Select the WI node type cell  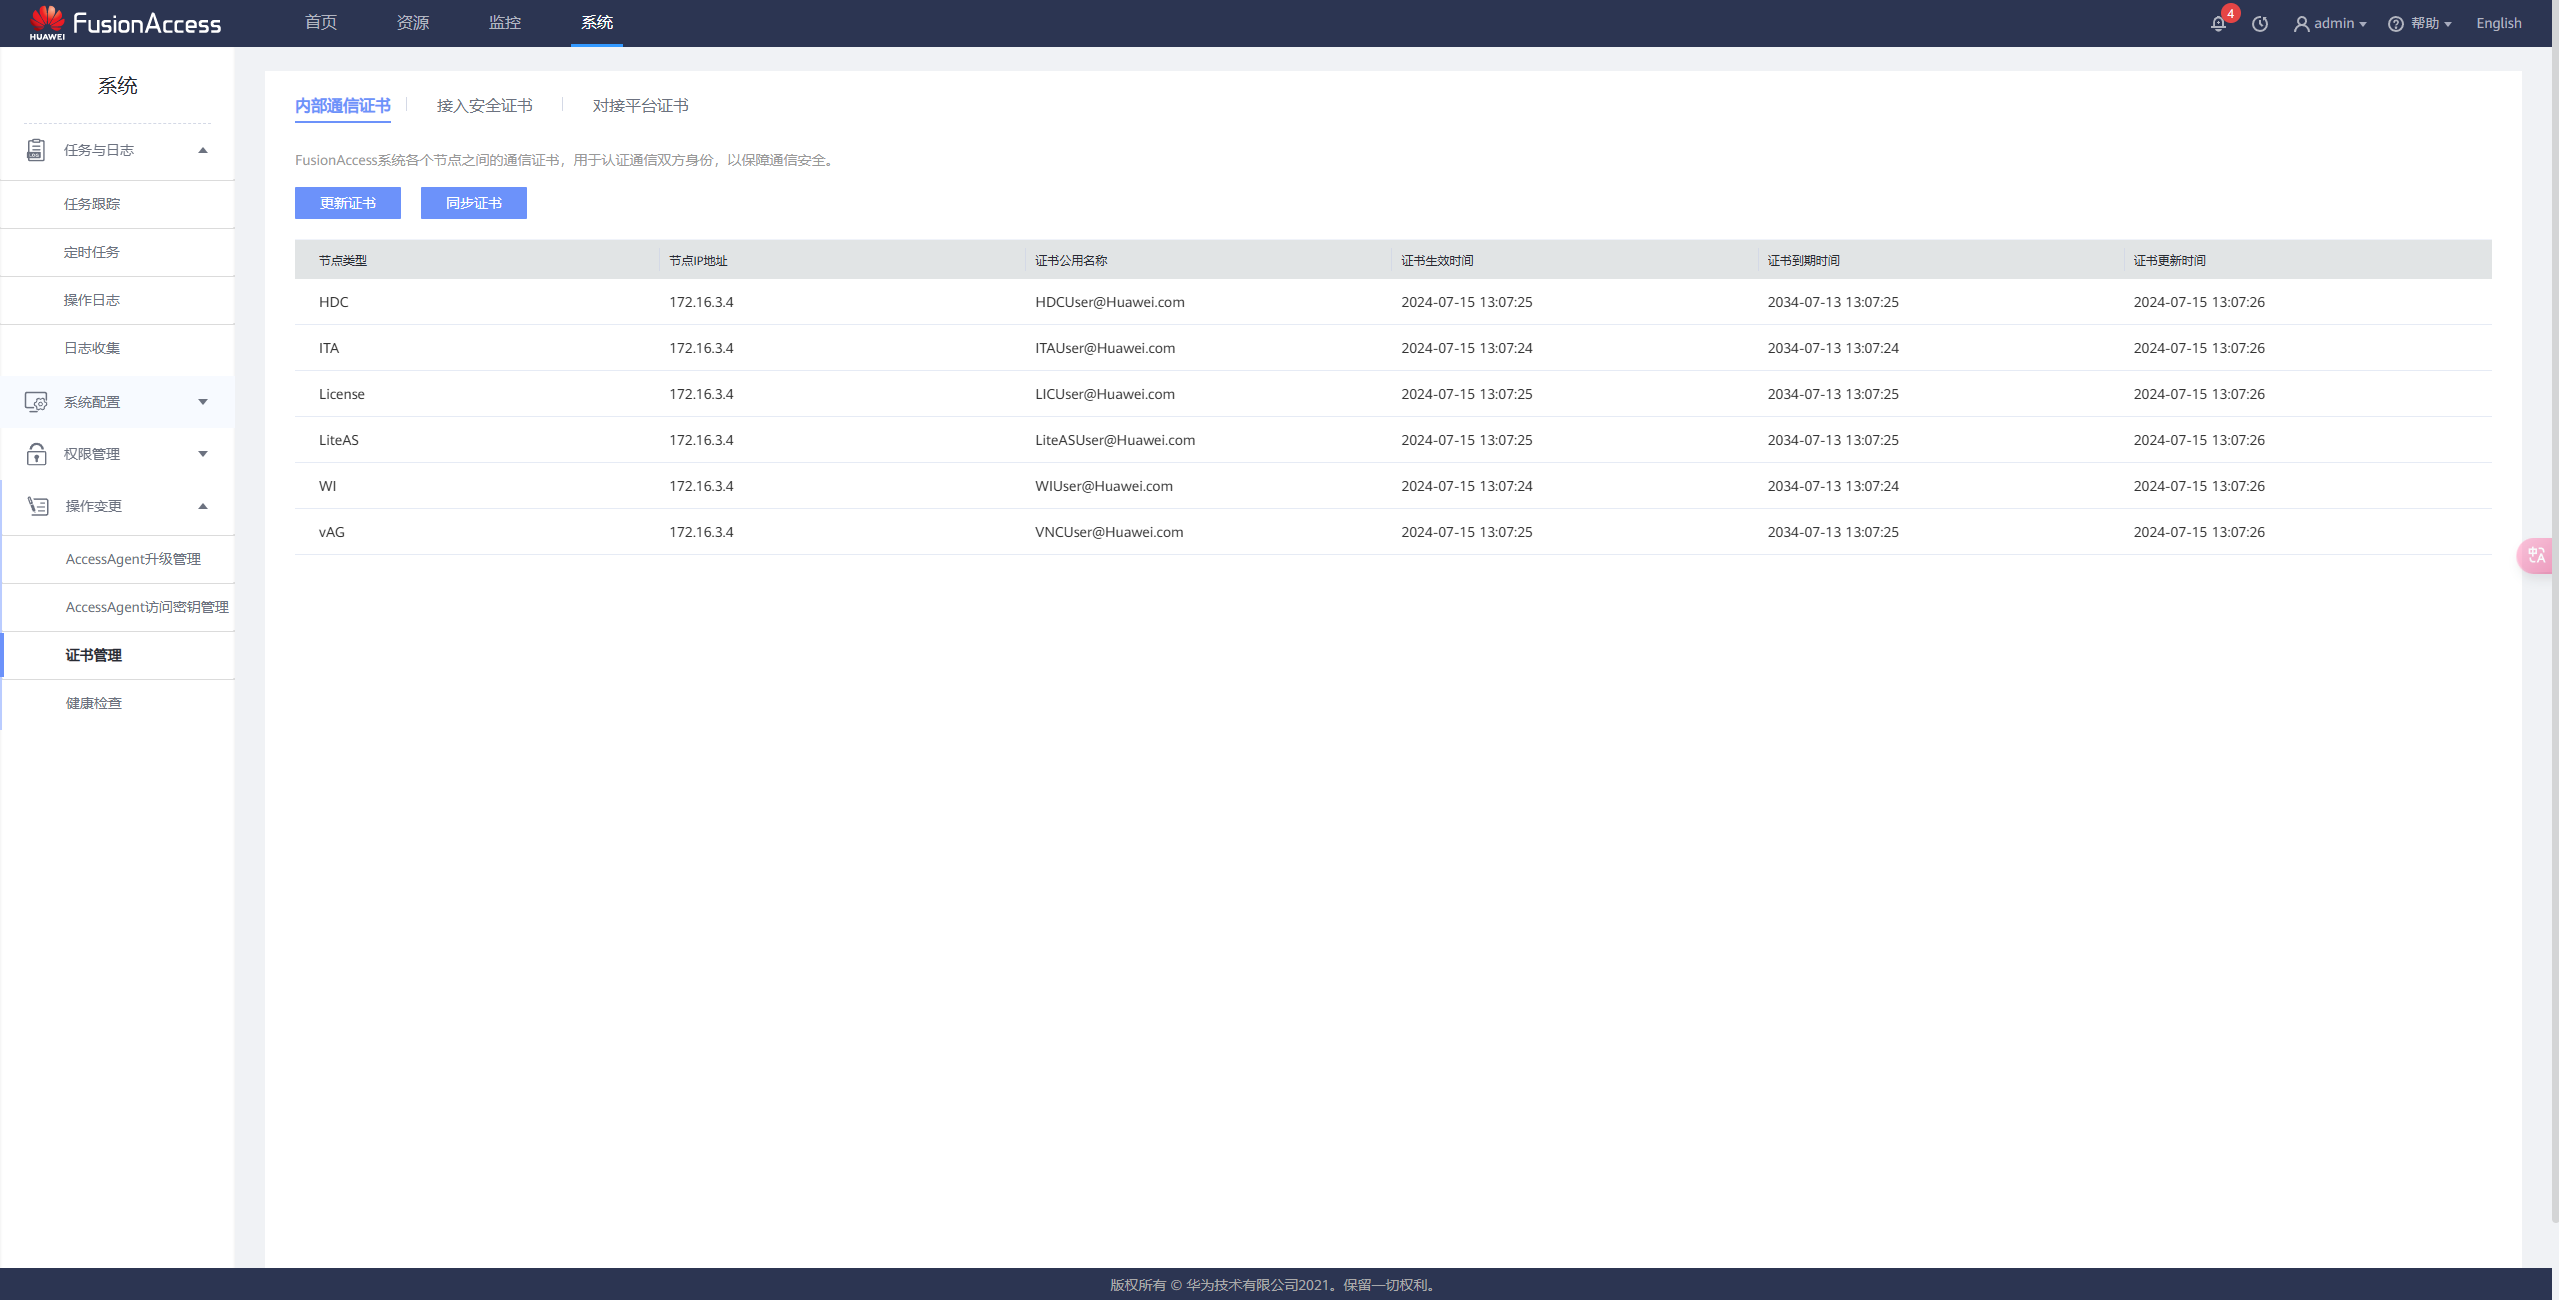[x=328, y=486]
